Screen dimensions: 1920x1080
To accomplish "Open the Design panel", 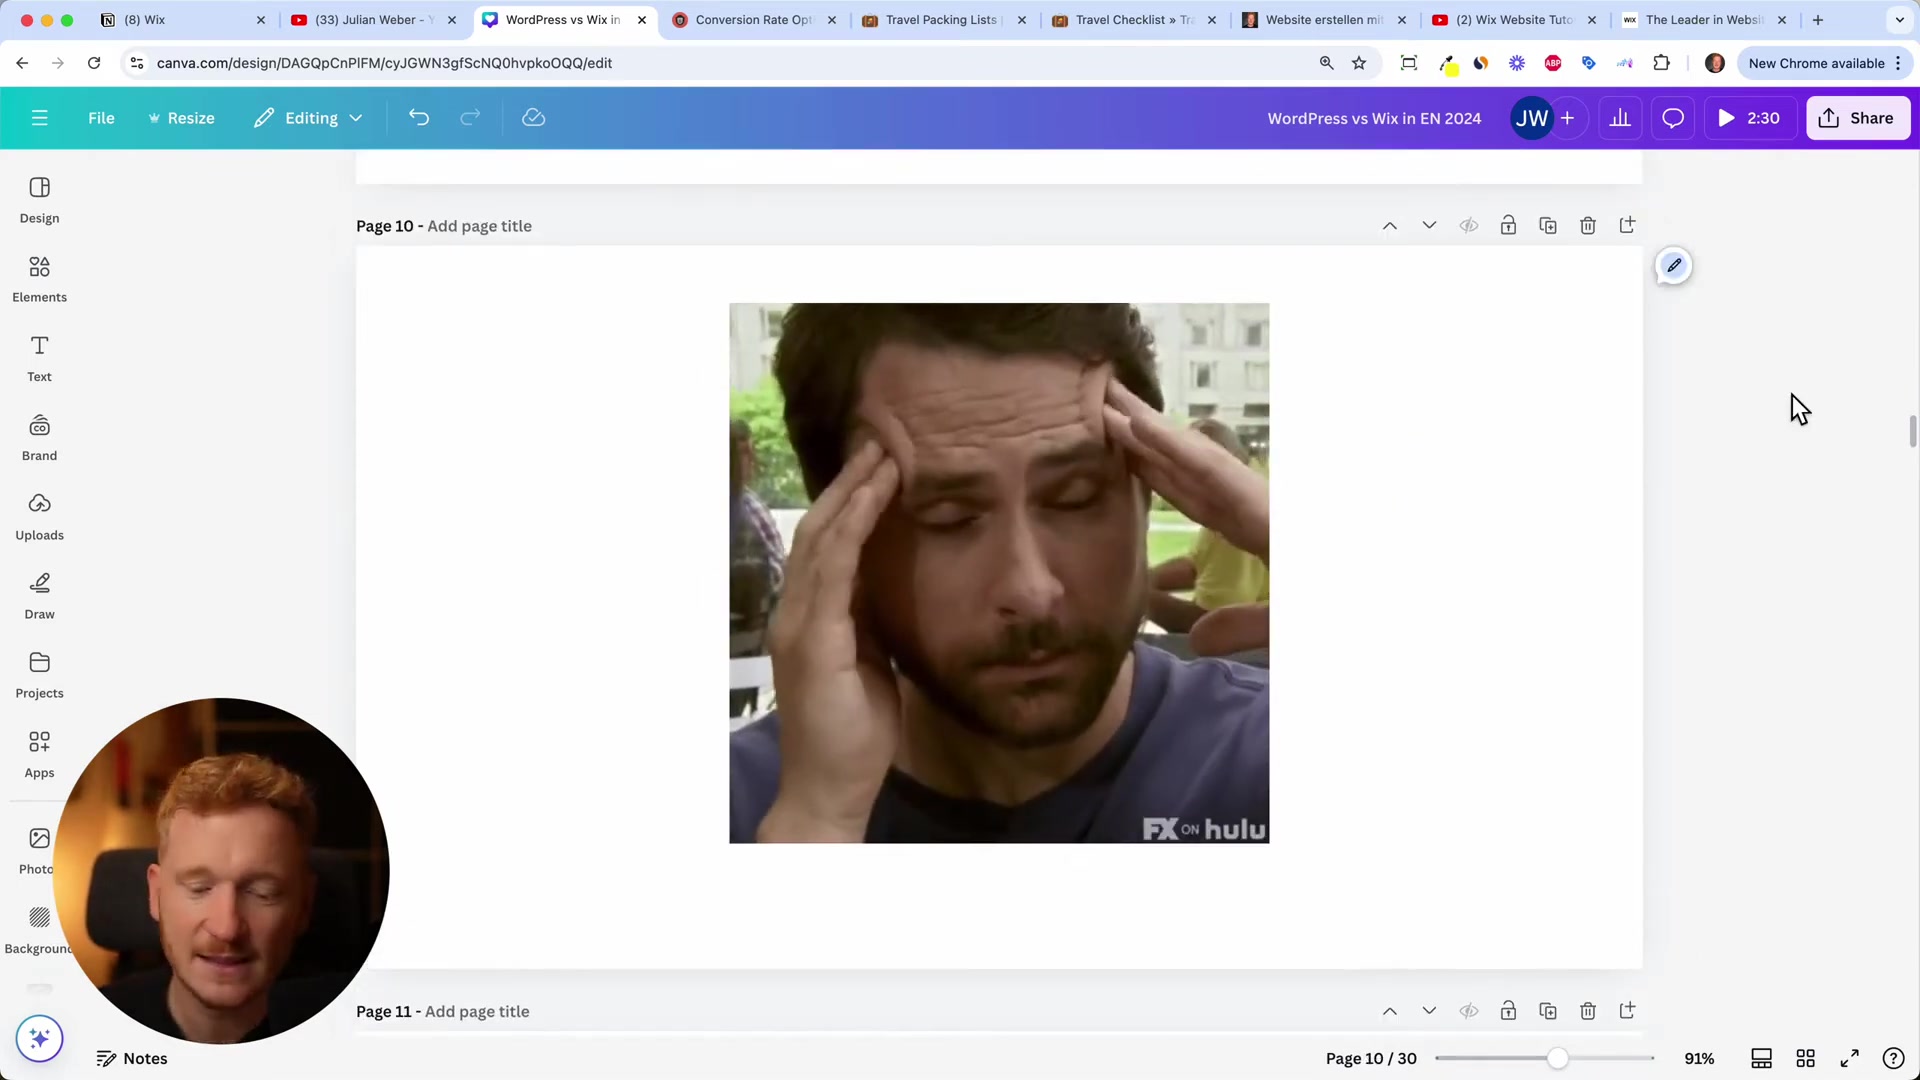I will 39,200.
